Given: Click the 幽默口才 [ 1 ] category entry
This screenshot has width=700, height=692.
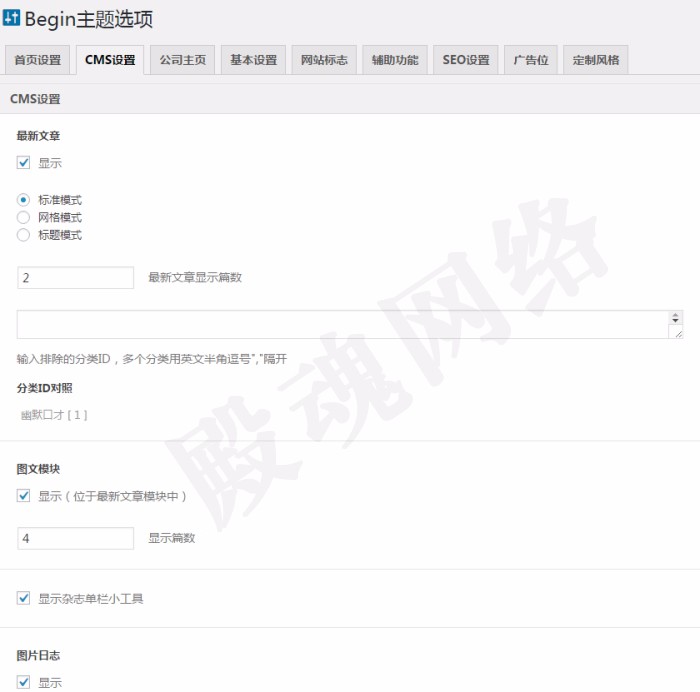Looking at the screenshot, I should coord(54,415).
